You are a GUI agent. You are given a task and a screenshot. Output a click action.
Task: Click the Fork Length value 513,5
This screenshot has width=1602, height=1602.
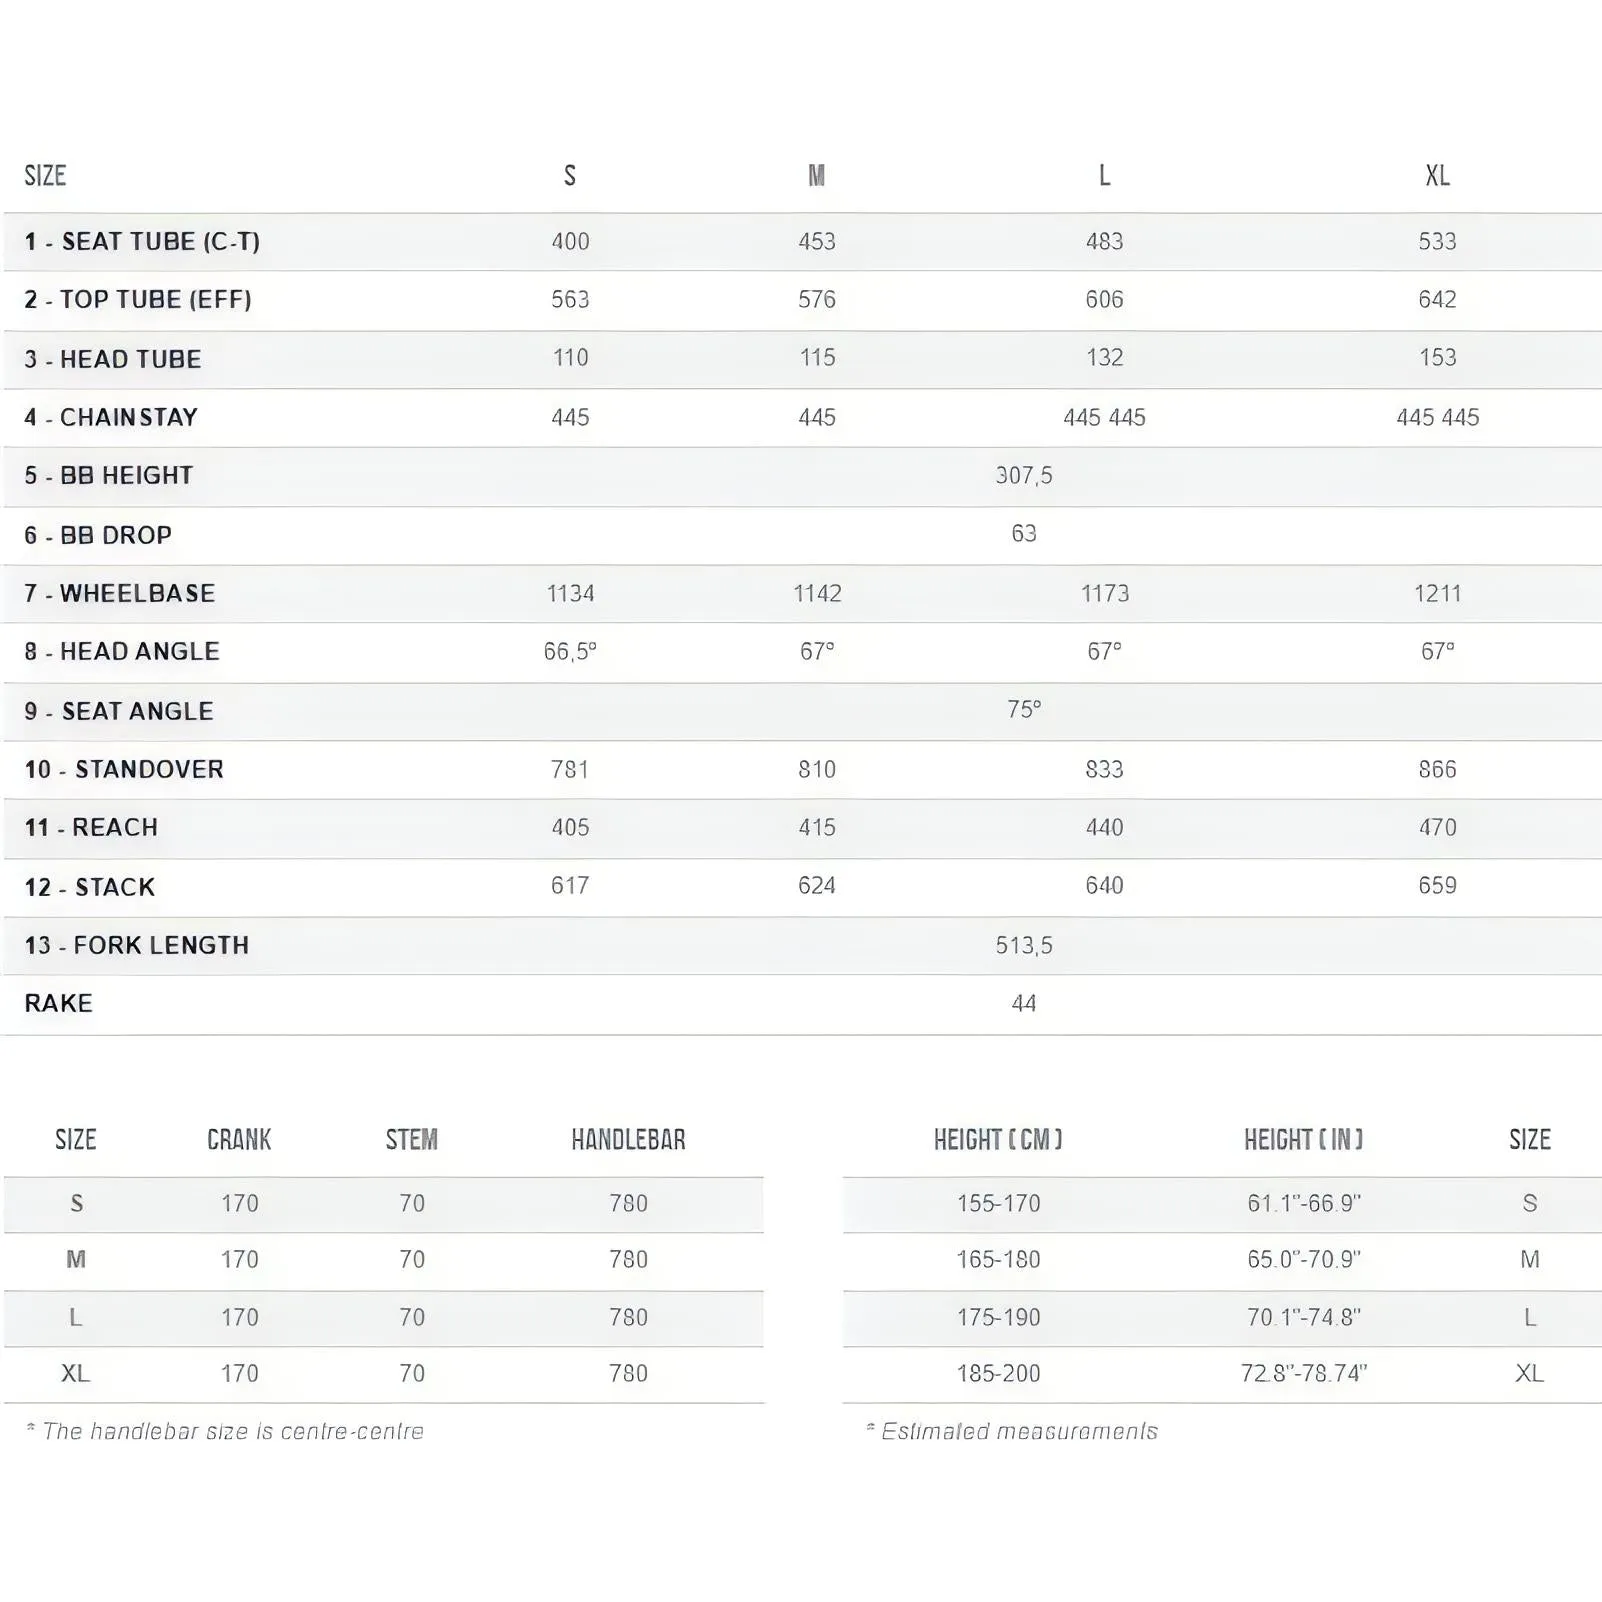click(1024, 946)
